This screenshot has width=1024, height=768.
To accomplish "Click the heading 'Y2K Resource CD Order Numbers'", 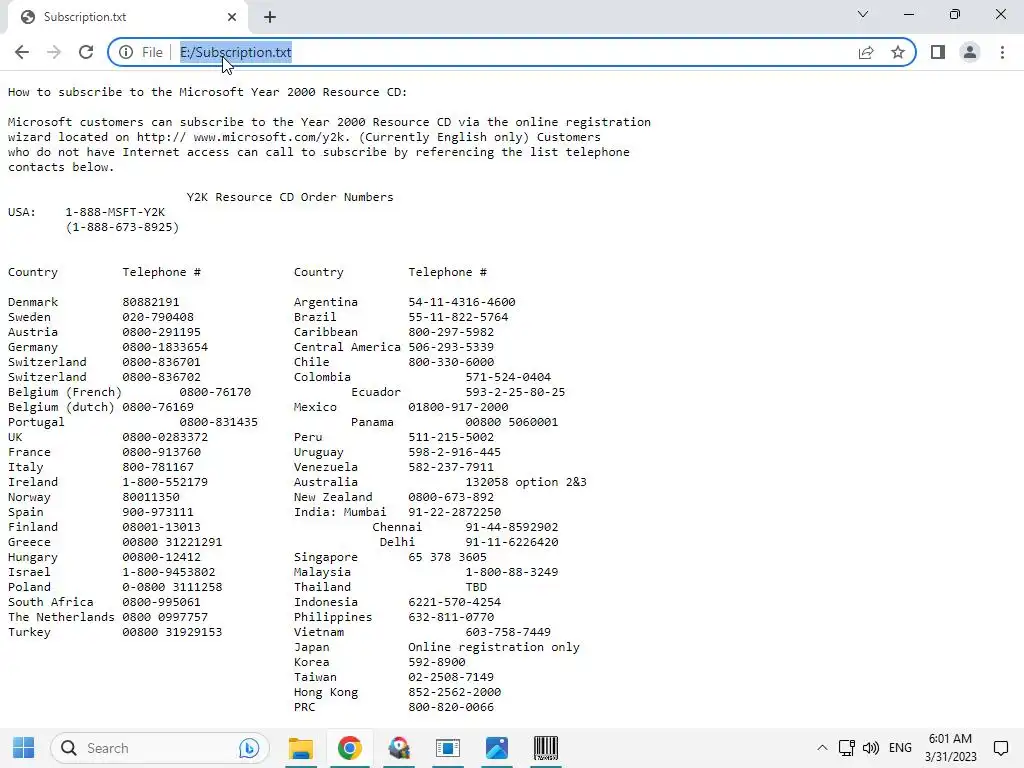I will 290,197.
